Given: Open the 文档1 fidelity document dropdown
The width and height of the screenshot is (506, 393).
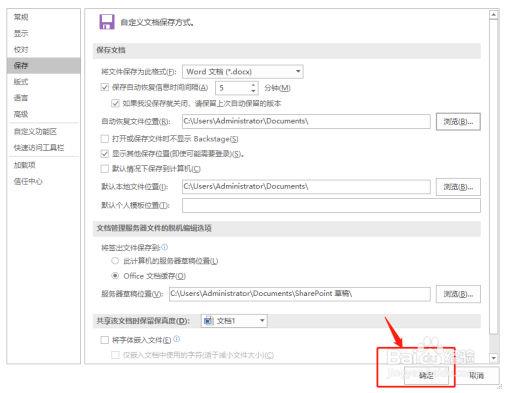Looking at the screenshot, I should pyautogui.click(x=234, y=321).
